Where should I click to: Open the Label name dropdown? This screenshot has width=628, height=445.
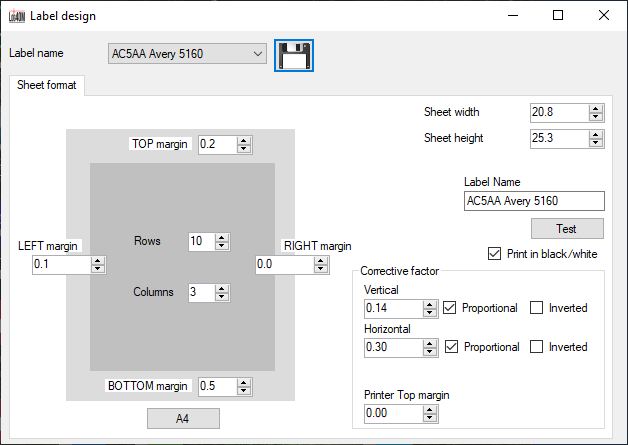187,54
